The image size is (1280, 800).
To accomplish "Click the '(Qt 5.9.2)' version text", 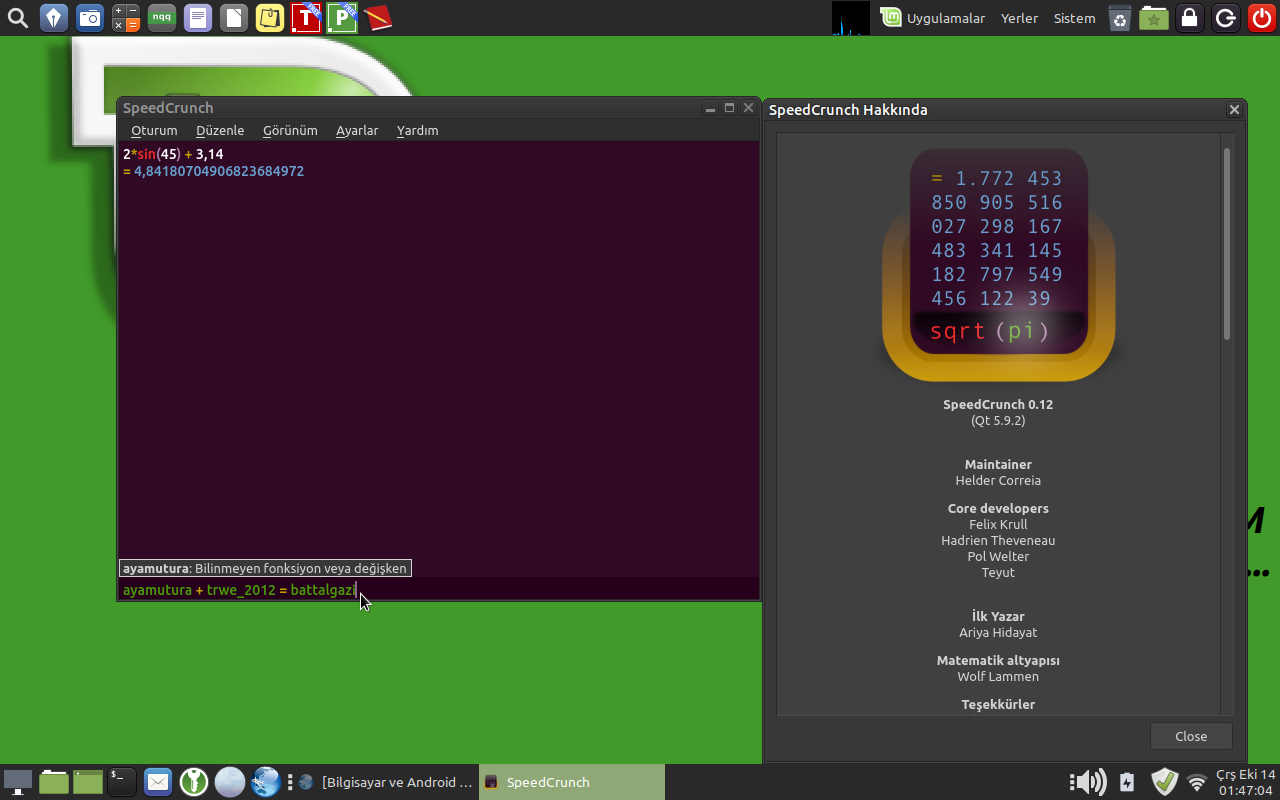I will (x=998, y=420).
